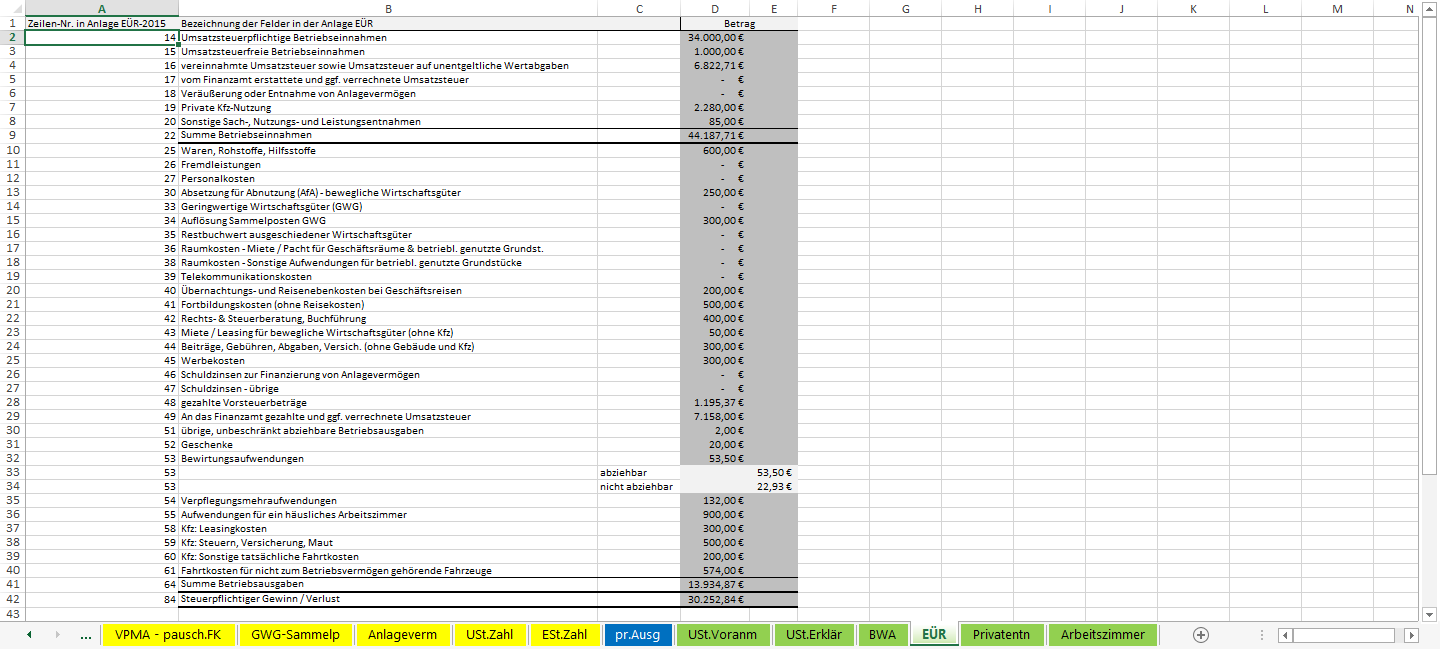Select the 'Betrag' header cell
This screenshot has width=1440, height=649.
coord(738,22)
